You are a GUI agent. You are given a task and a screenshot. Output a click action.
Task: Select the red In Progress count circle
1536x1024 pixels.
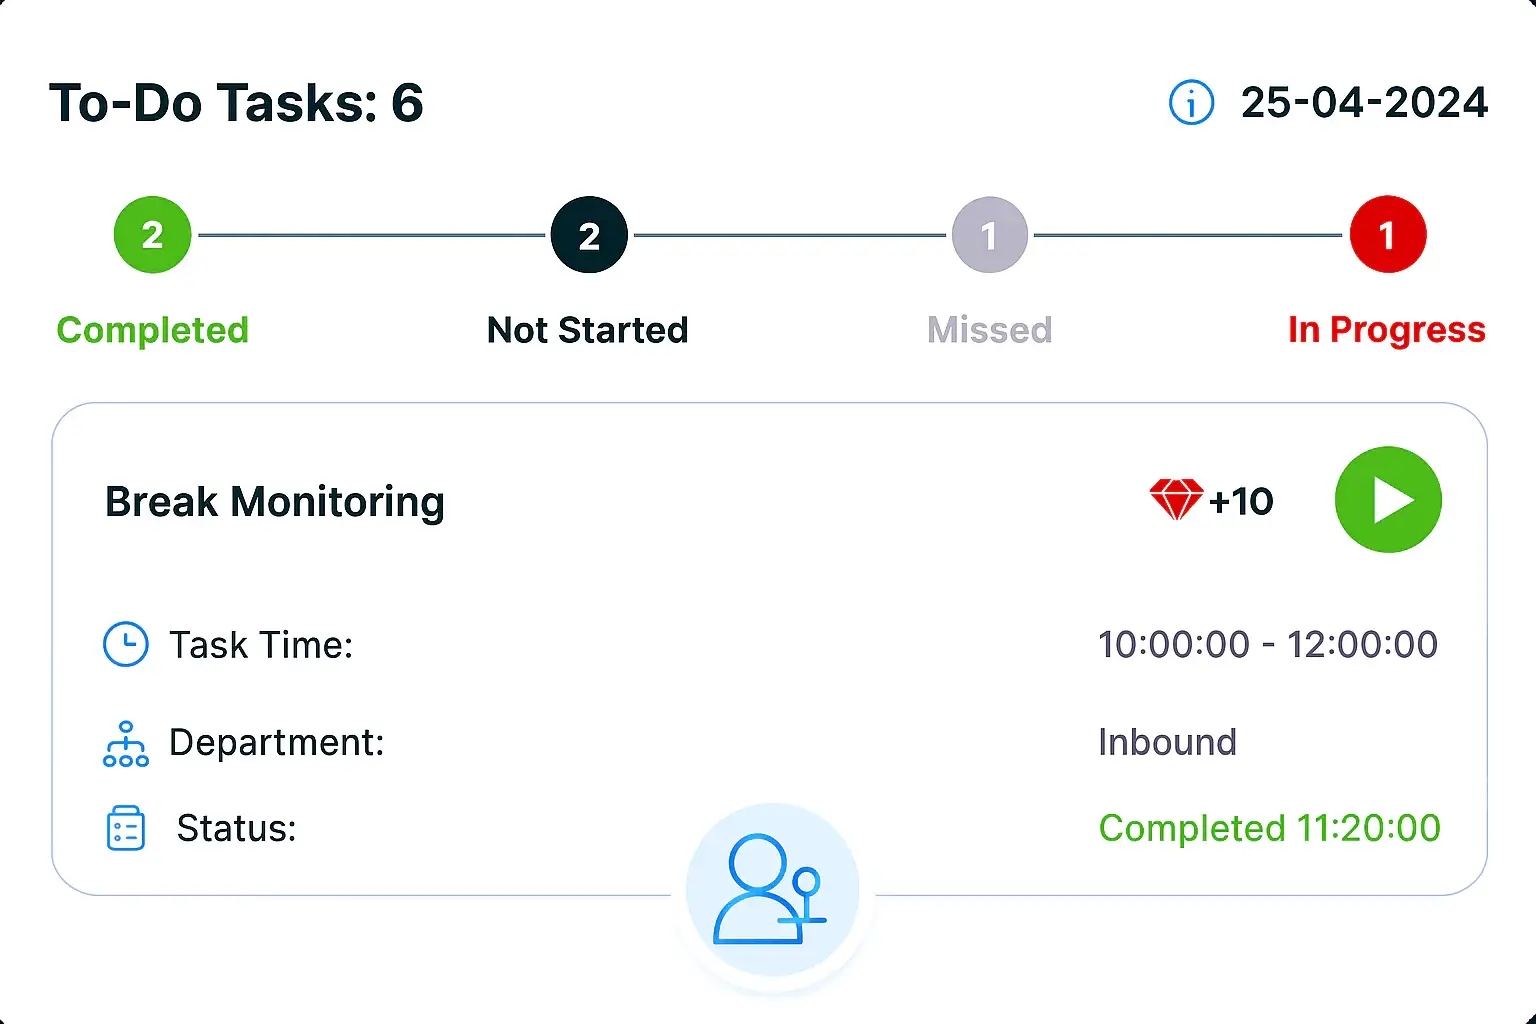(x=1388, y=235)
